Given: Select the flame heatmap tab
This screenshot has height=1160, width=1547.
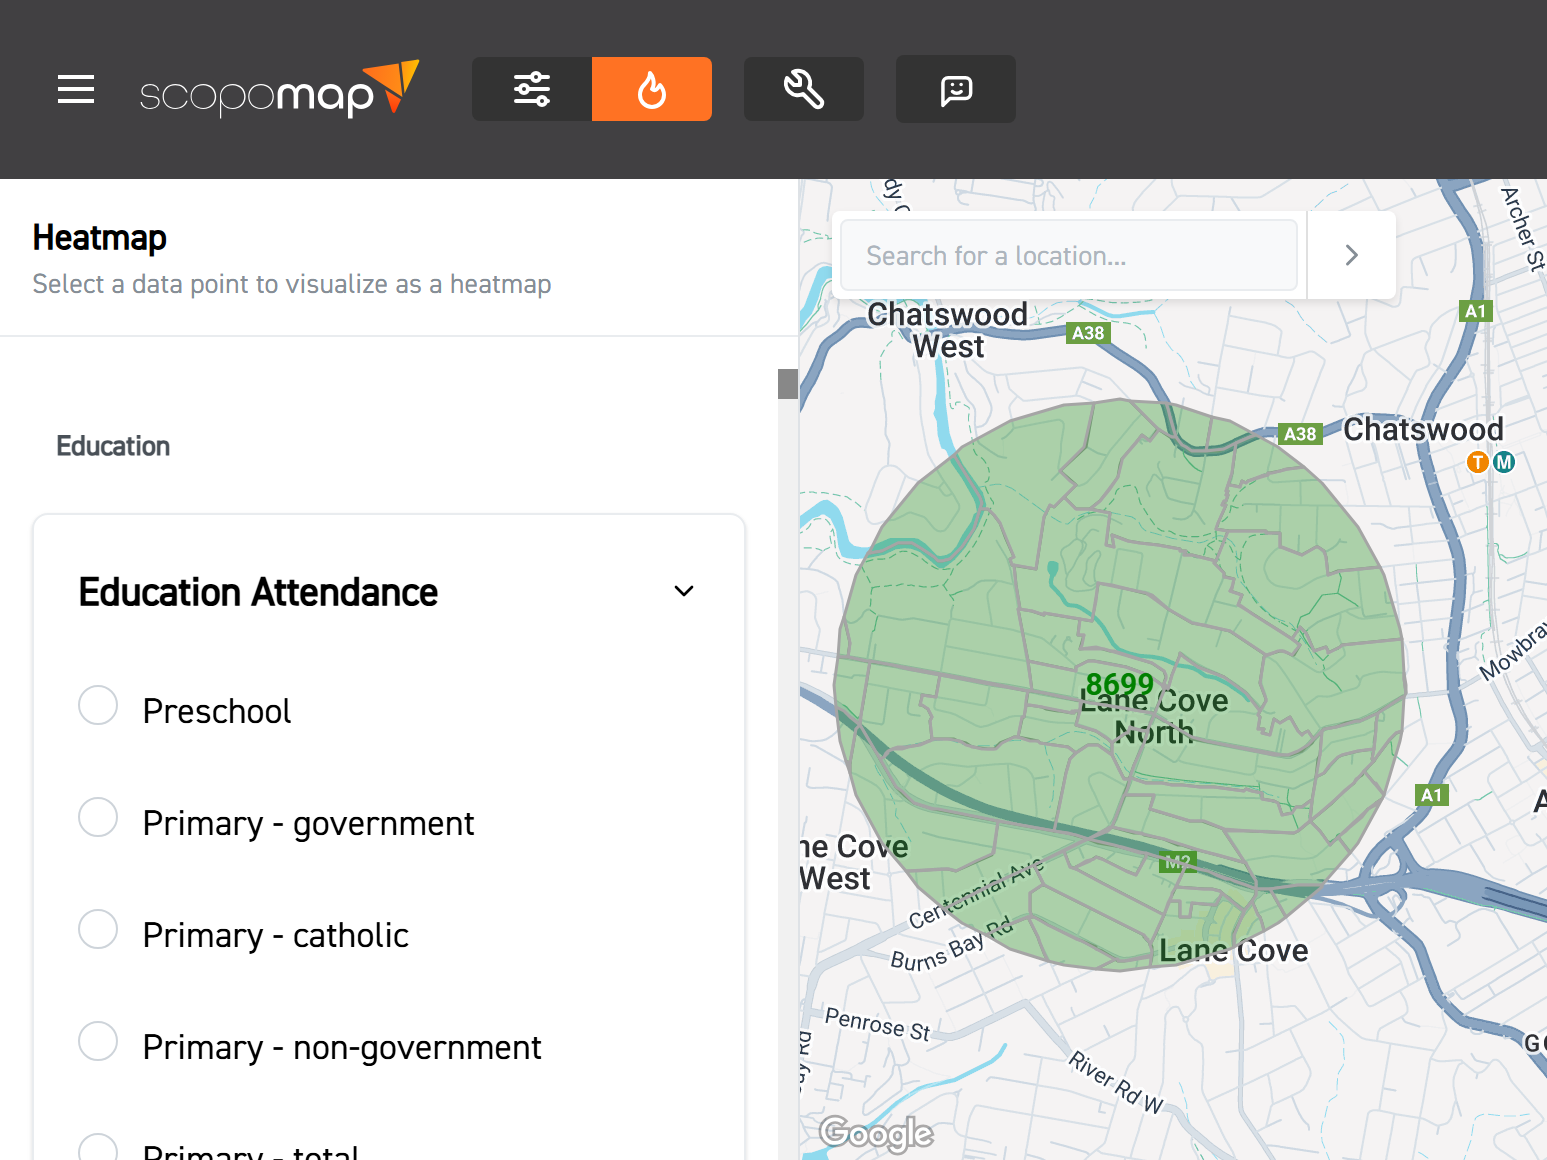Looking at the screenshot, I should (x=652, y=90).
